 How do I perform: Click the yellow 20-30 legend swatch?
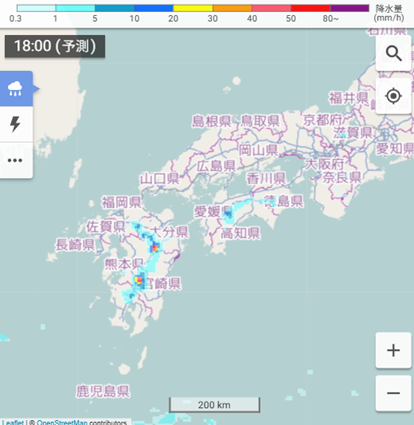tap(193, 8)
